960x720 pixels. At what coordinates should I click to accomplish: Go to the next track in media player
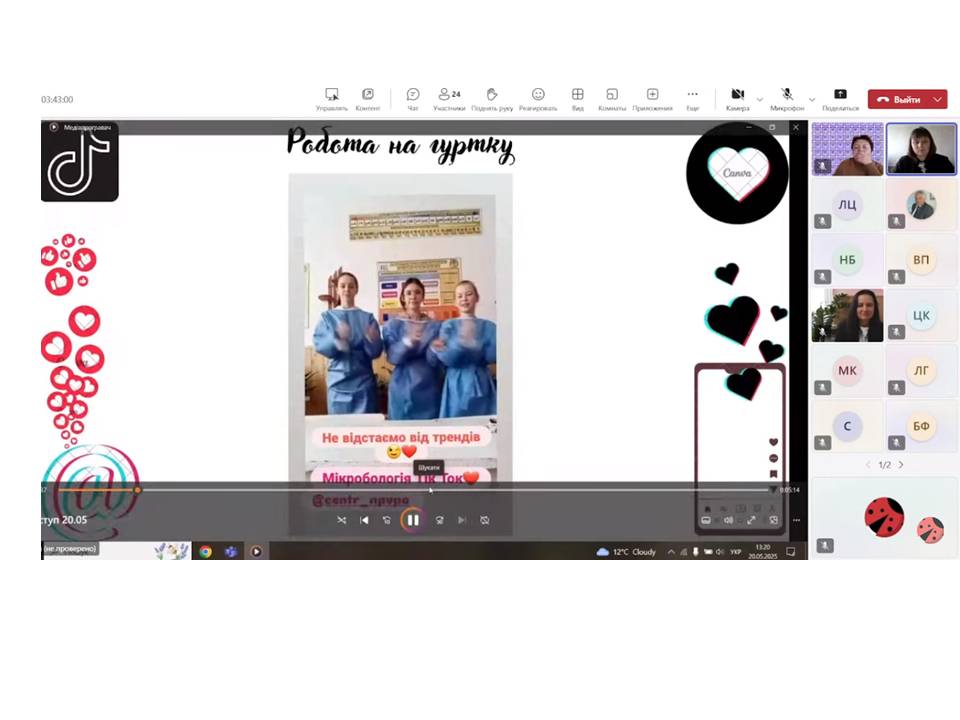462,520
